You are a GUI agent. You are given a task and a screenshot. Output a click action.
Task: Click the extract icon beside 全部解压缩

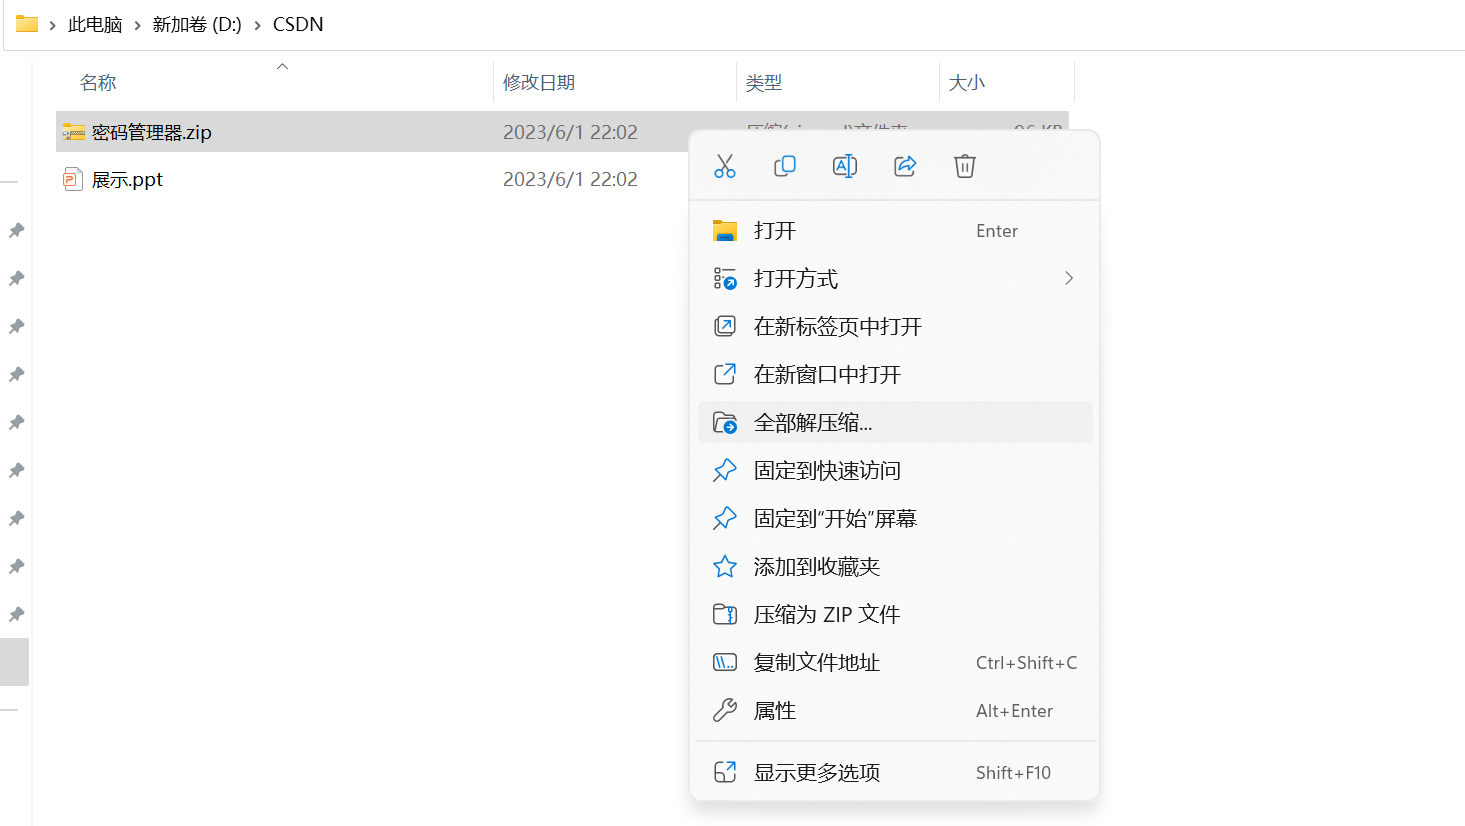click(725, 422)
